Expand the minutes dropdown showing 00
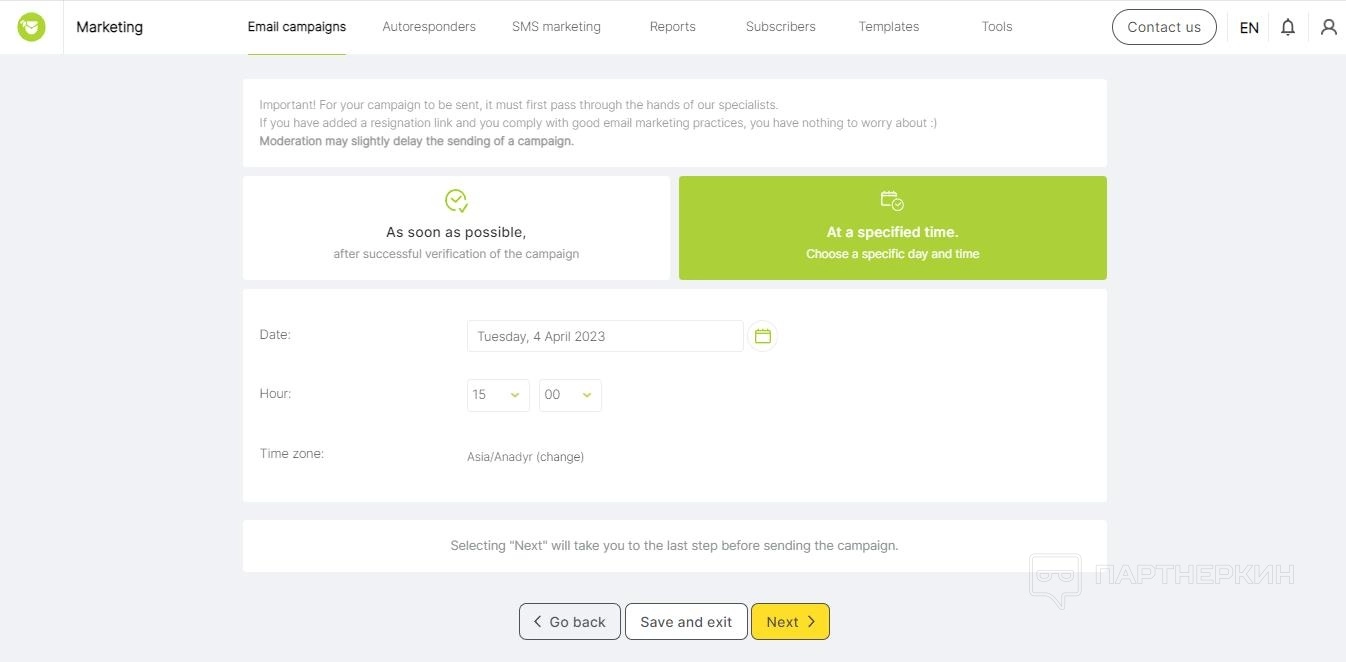Viewport: 1346px width, 662px height. pyautogui.click(x=570, y=395)
